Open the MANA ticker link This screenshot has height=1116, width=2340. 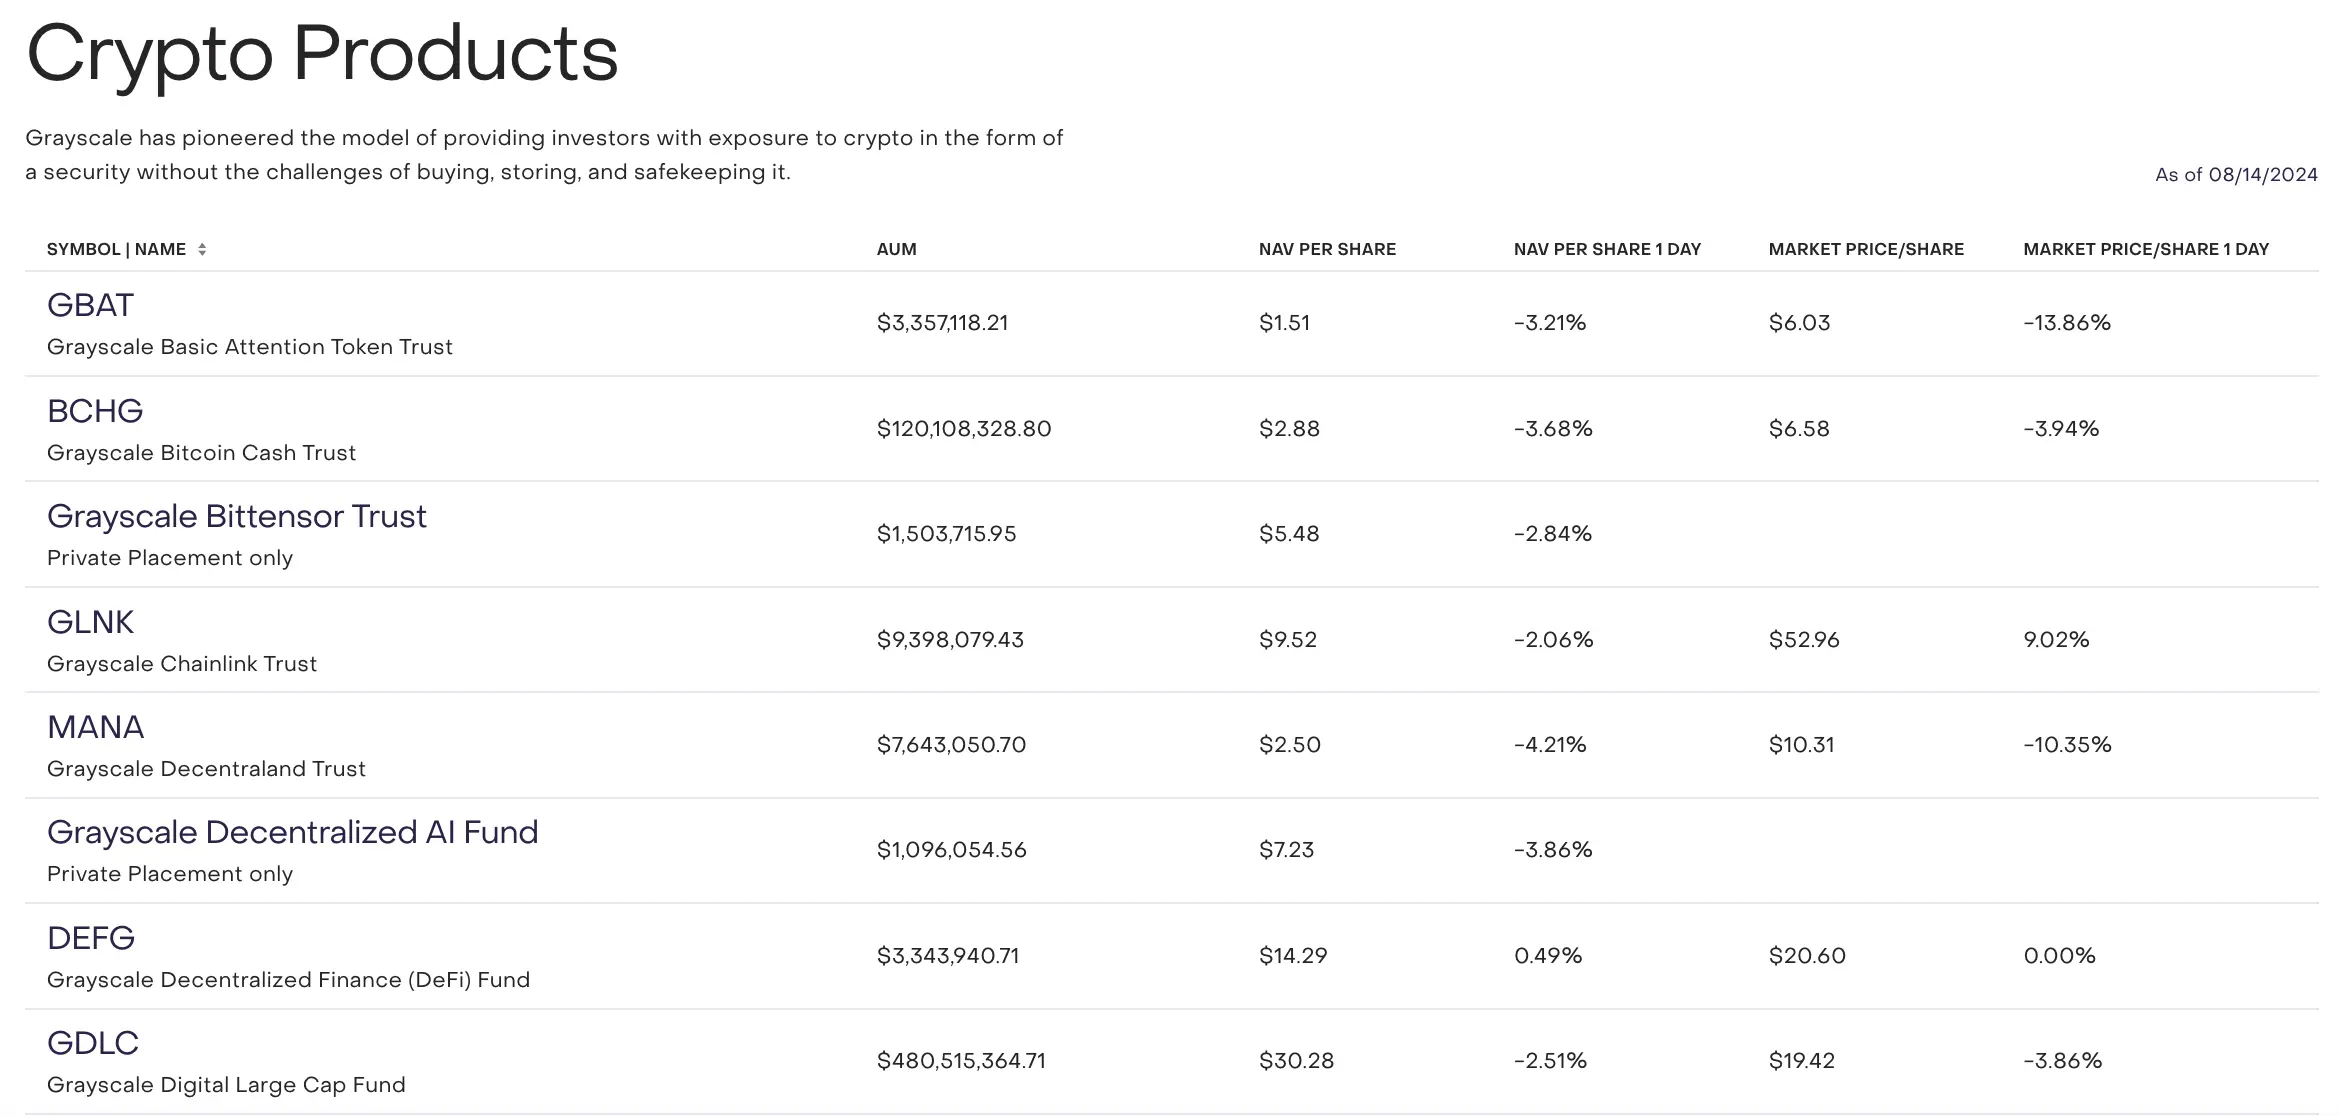(x=95, y=727)
